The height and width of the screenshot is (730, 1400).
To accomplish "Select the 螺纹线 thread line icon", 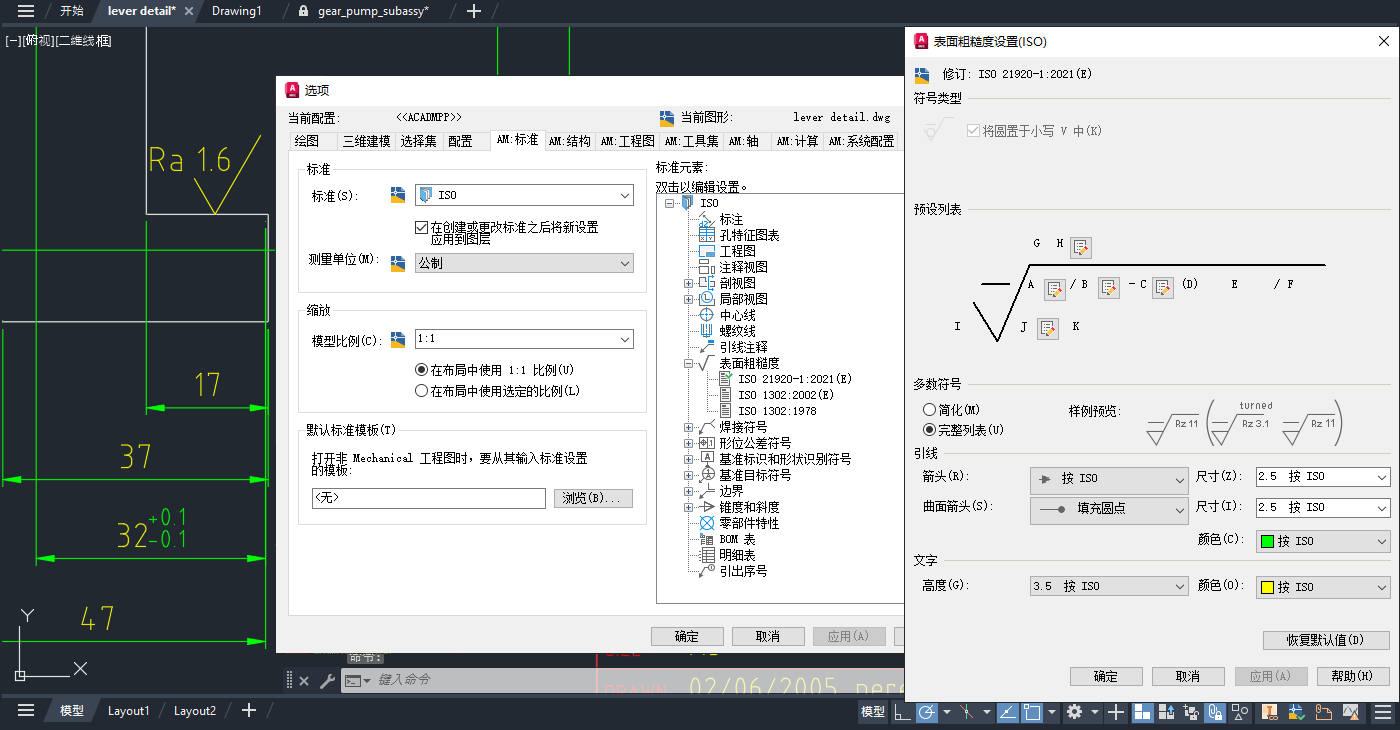I will coord(707,331).
